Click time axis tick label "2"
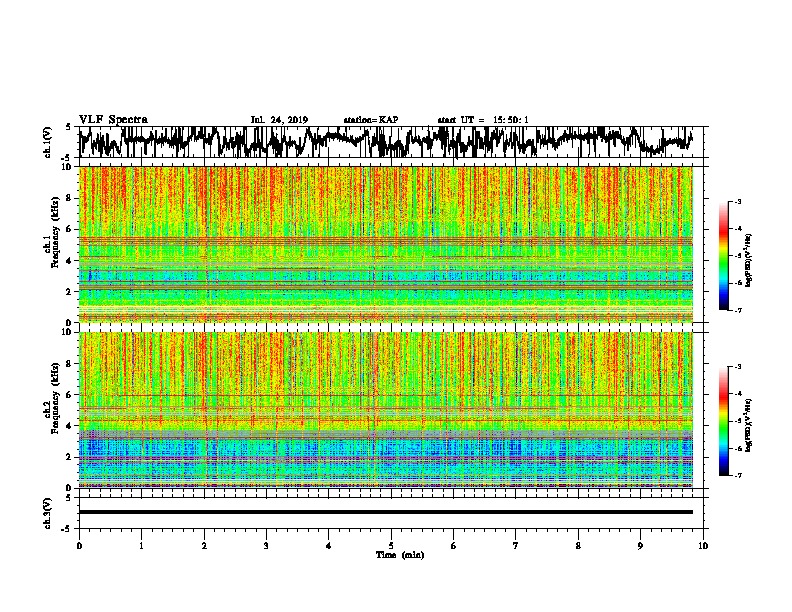Viewport: 792px width, 612px height. coord(204,545)
